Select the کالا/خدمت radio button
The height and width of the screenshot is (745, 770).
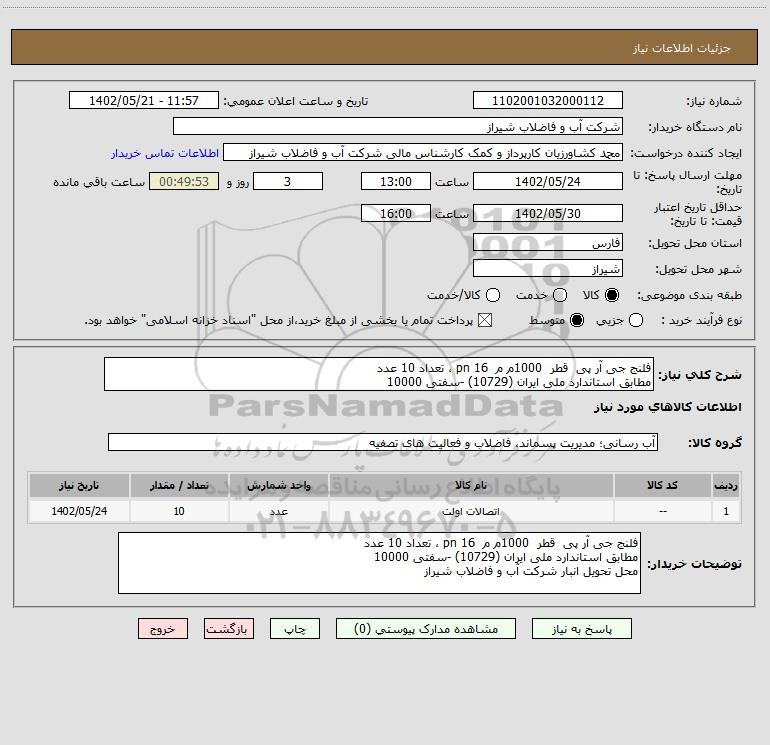(x=493, y=295)
